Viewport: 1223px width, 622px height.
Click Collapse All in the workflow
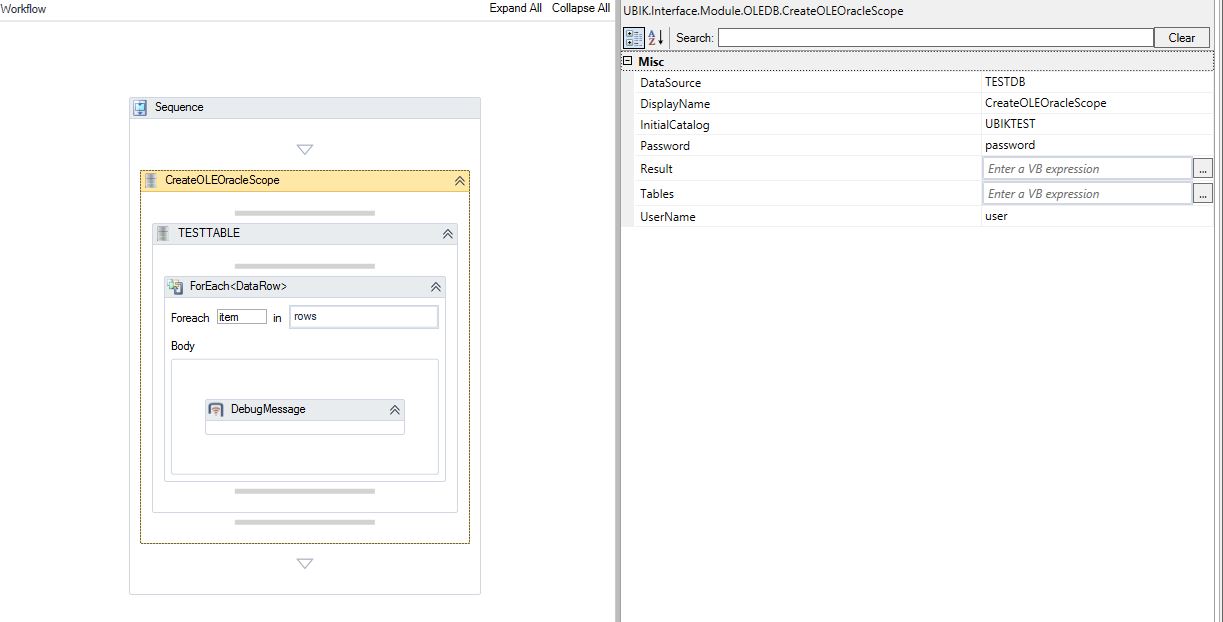click(580, 8)
